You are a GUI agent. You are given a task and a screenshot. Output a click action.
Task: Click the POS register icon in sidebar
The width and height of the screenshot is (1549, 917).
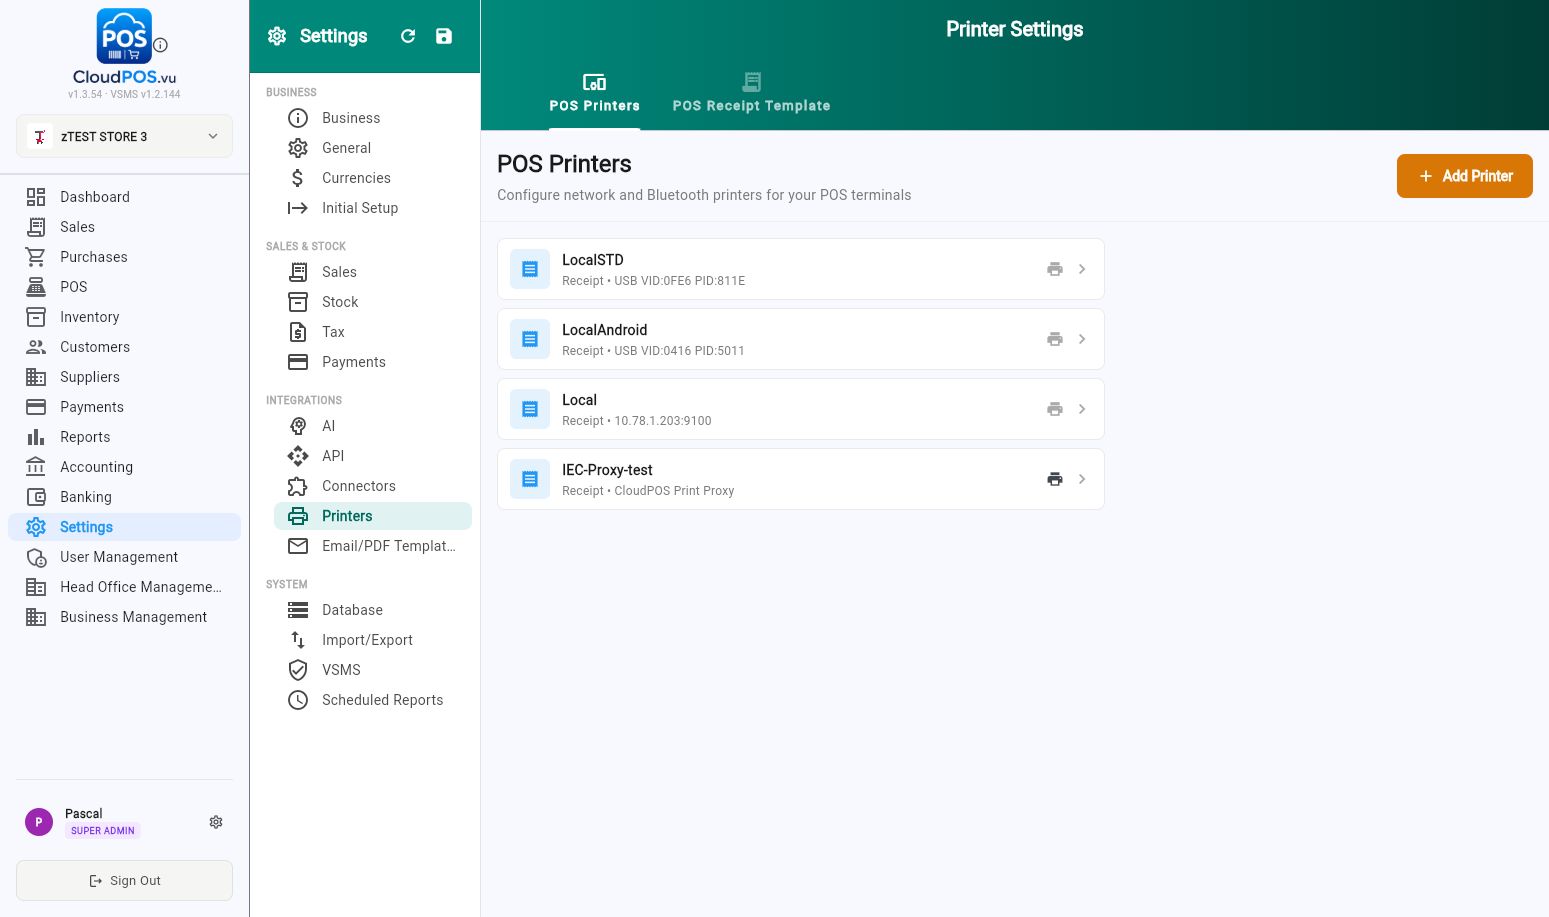pos(36,287)
